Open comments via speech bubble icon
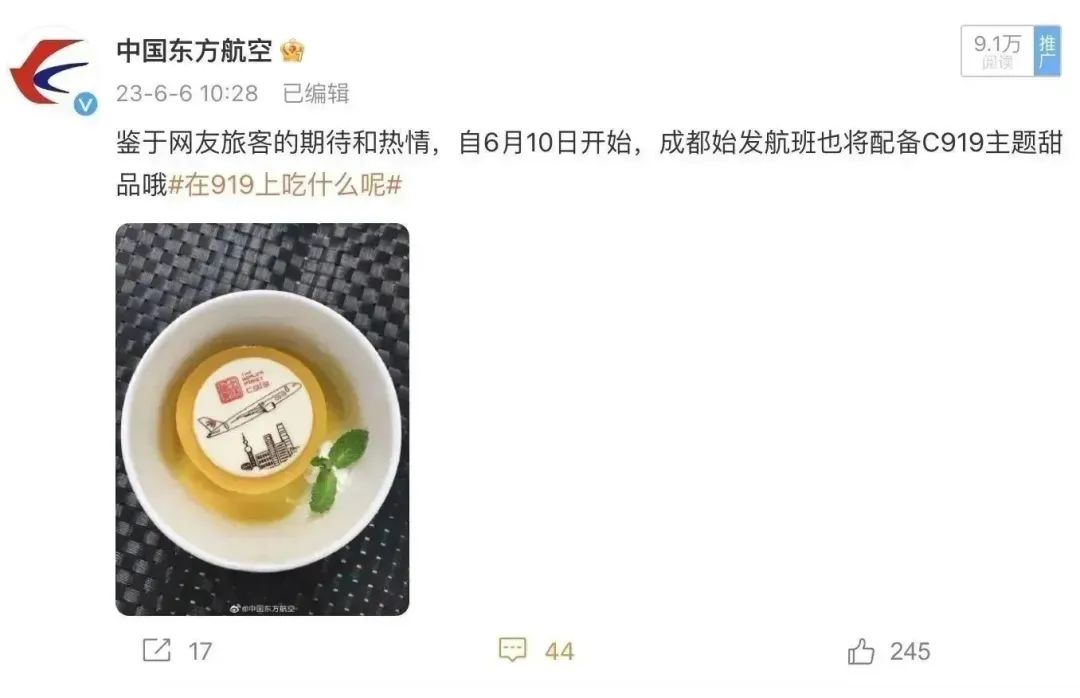This screenshot has width=1080, height=698. (x=512, y=650)
